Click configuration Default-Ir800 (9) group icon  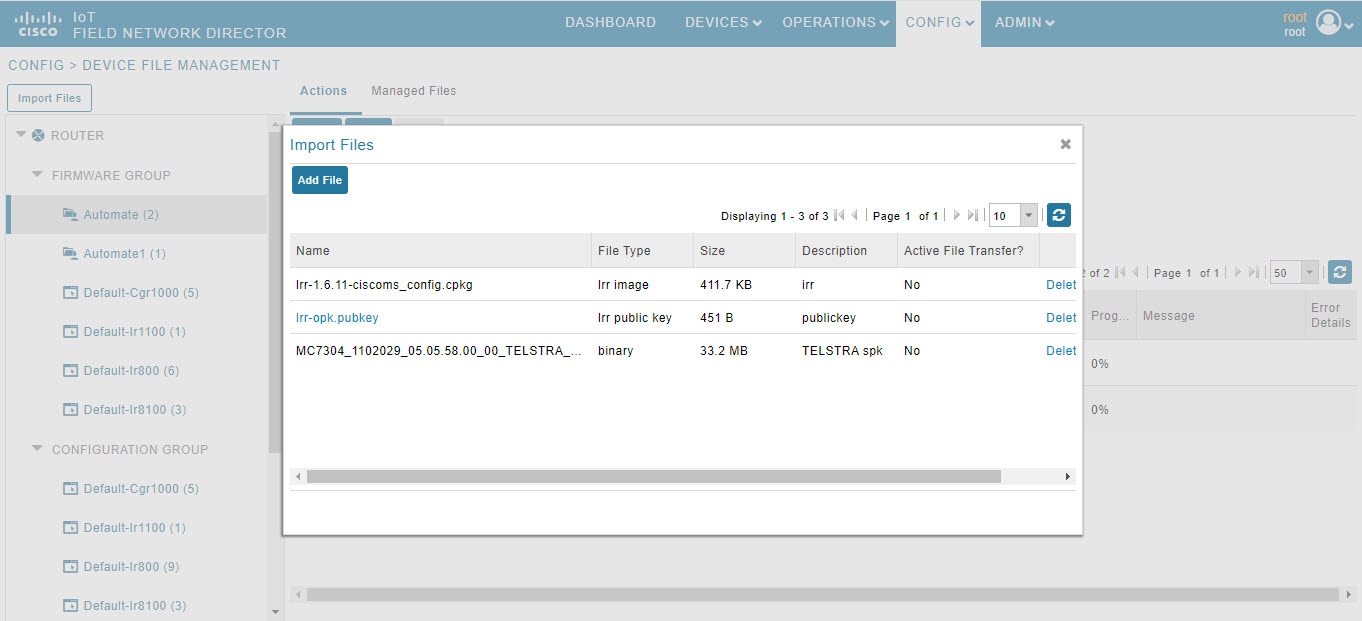[x=70, y=567]
